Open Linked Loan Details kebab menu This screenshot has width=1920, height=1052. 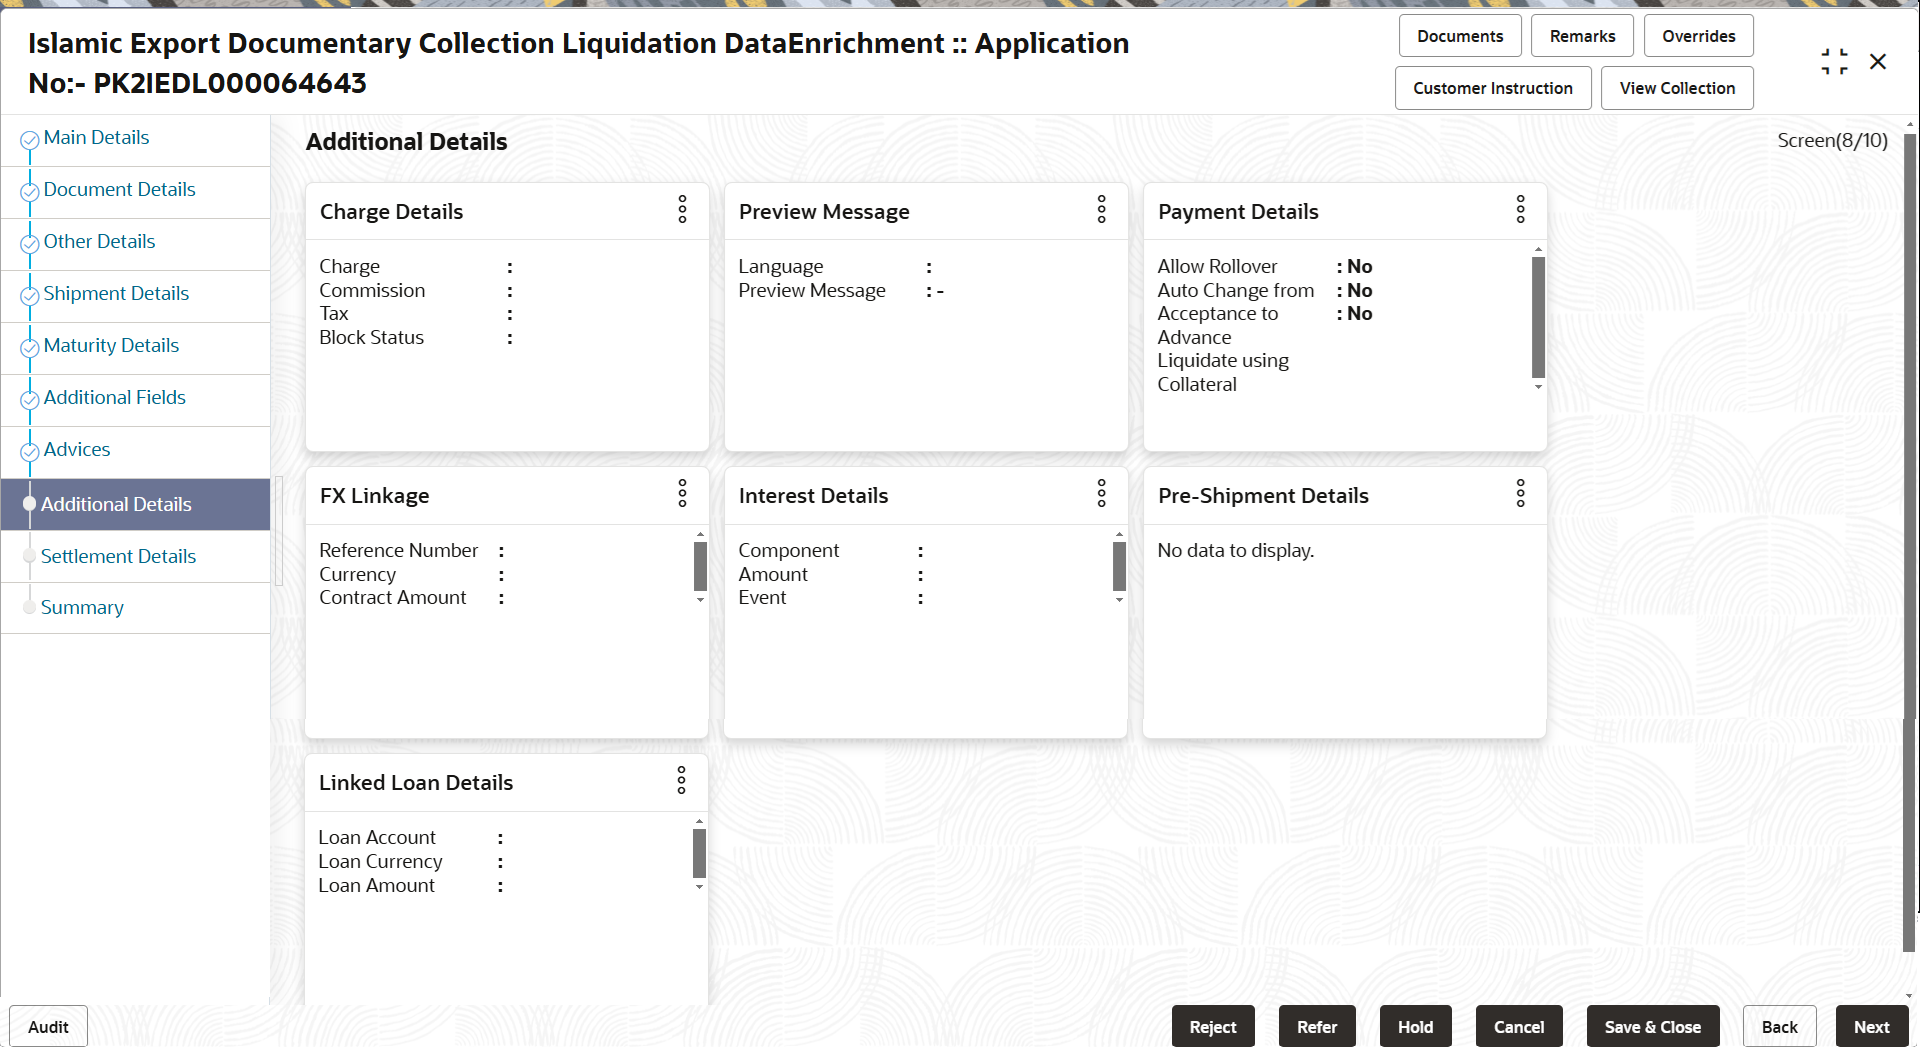point(681,781)
